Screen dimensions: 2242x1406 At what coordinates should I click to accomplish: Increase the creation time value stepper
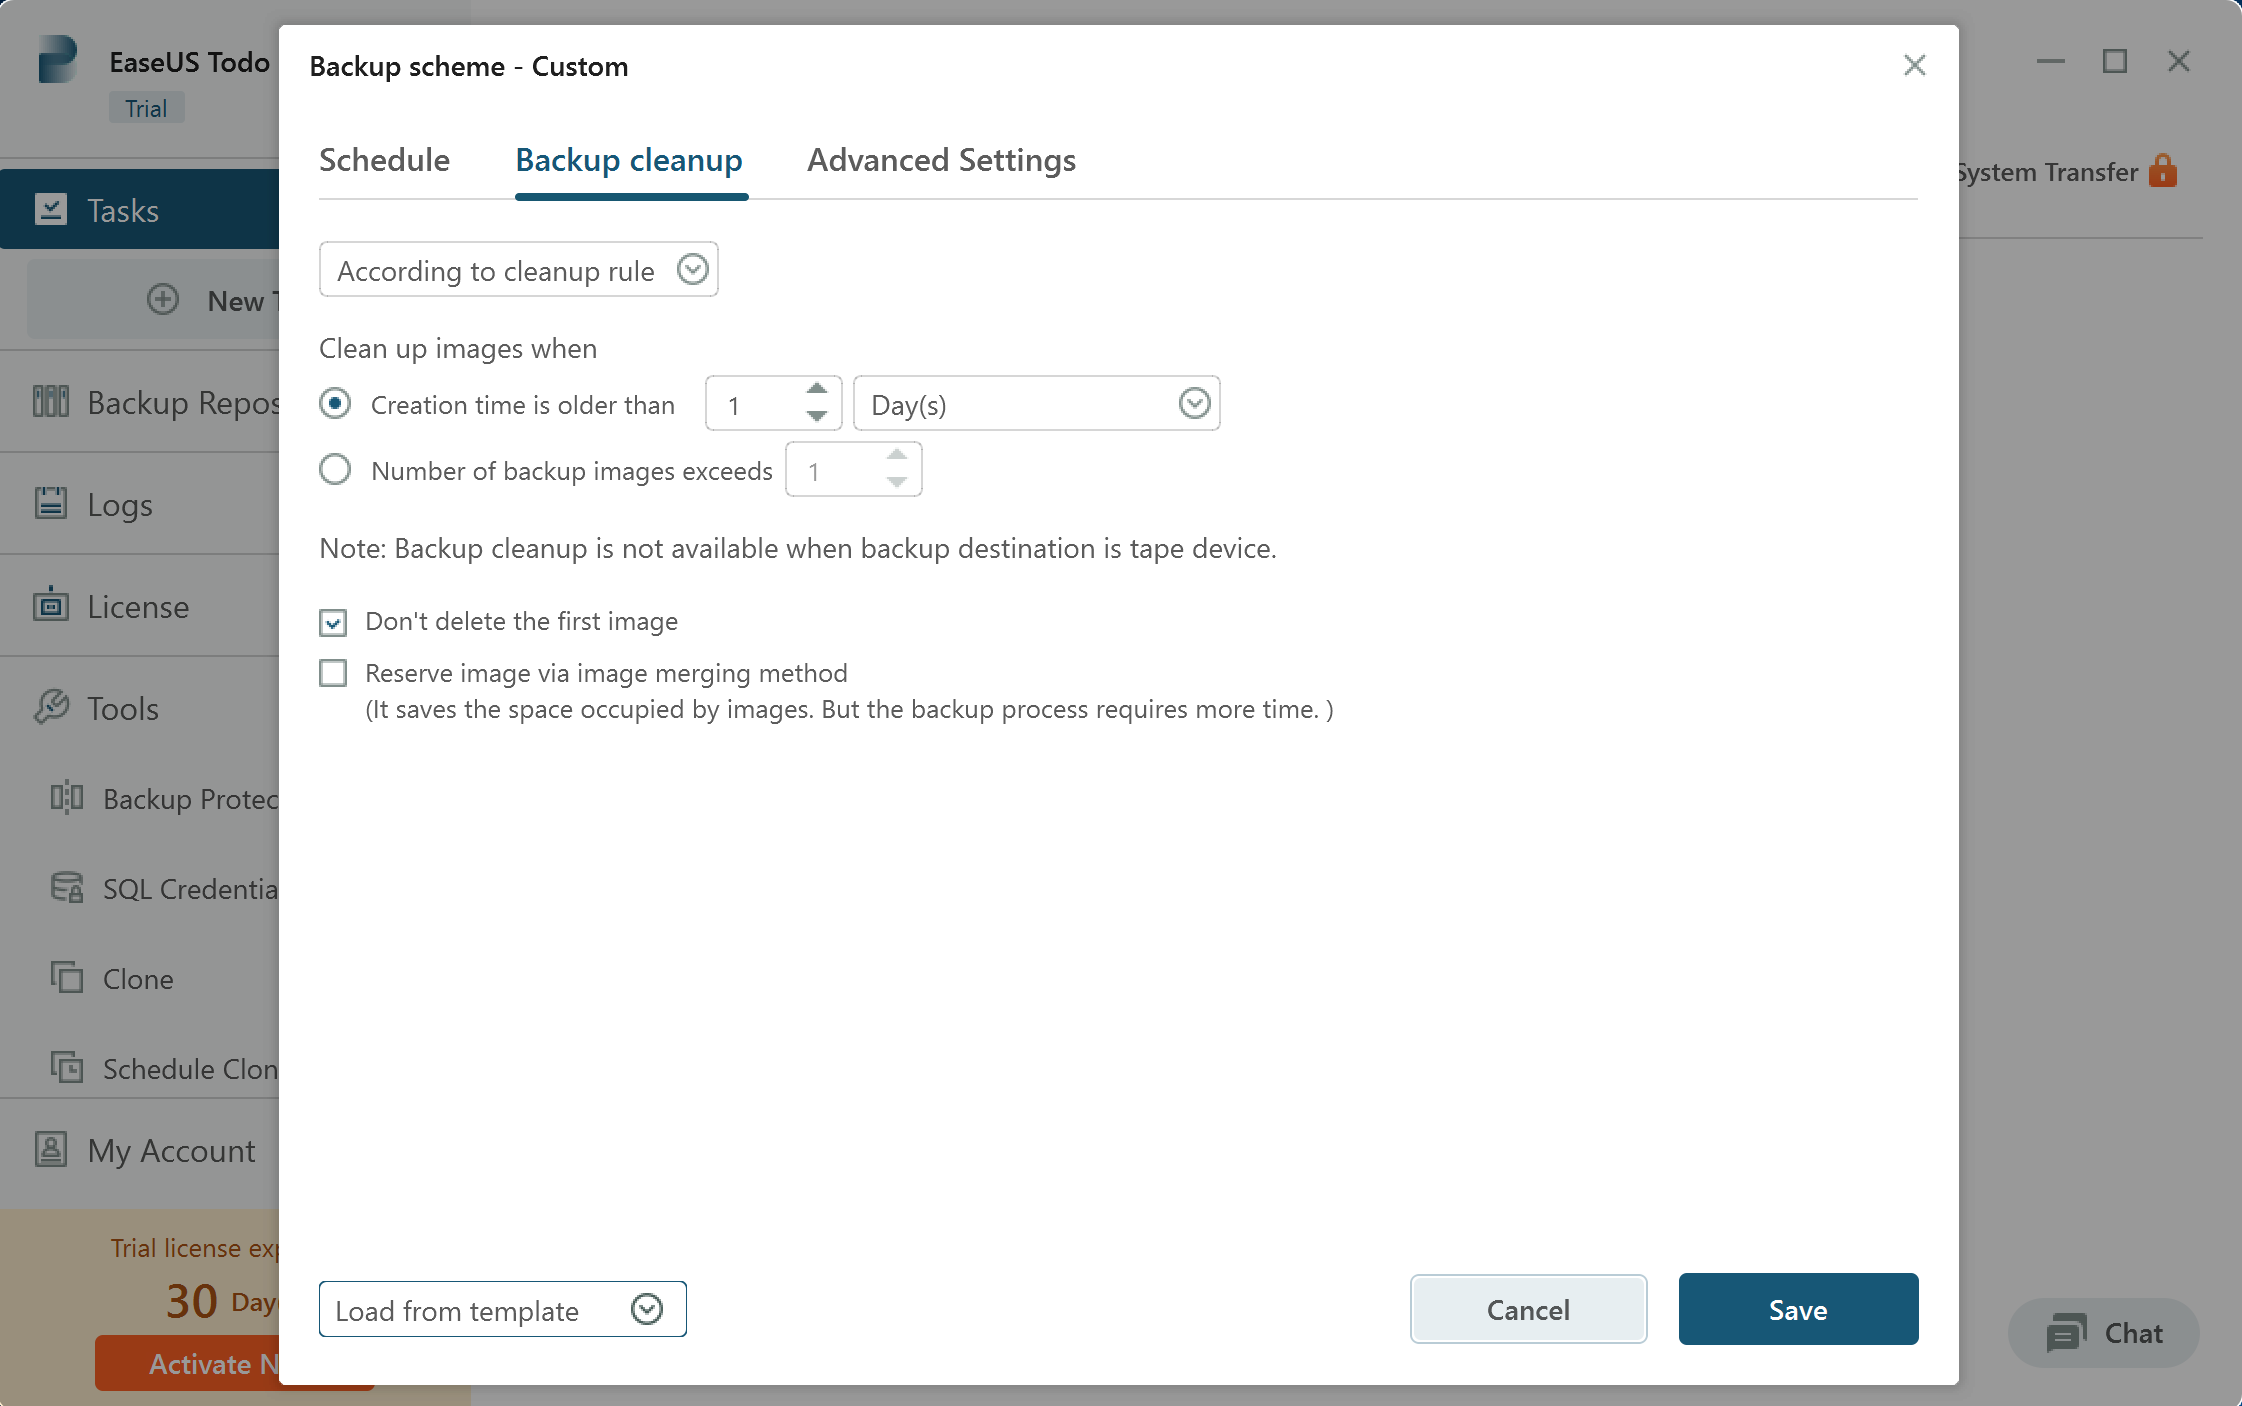(817, 389)
